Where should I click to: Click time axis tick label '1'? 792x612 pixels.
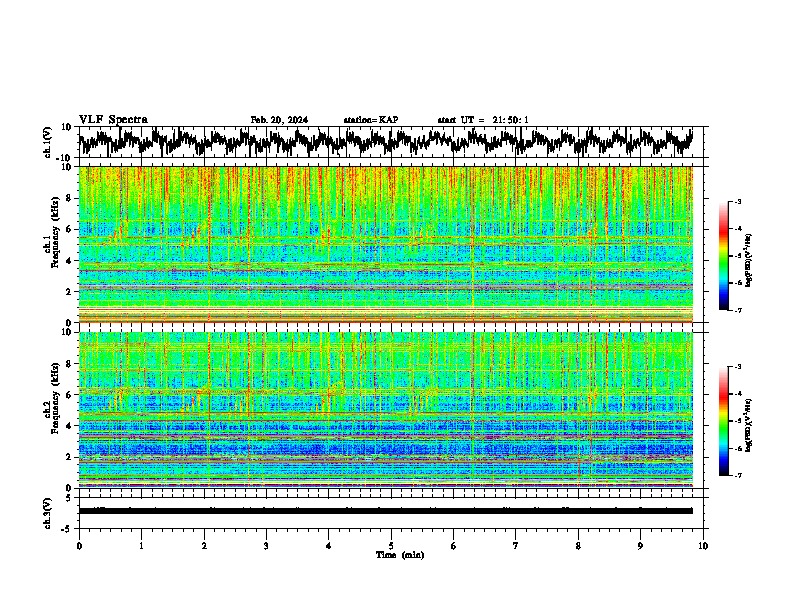141,546
